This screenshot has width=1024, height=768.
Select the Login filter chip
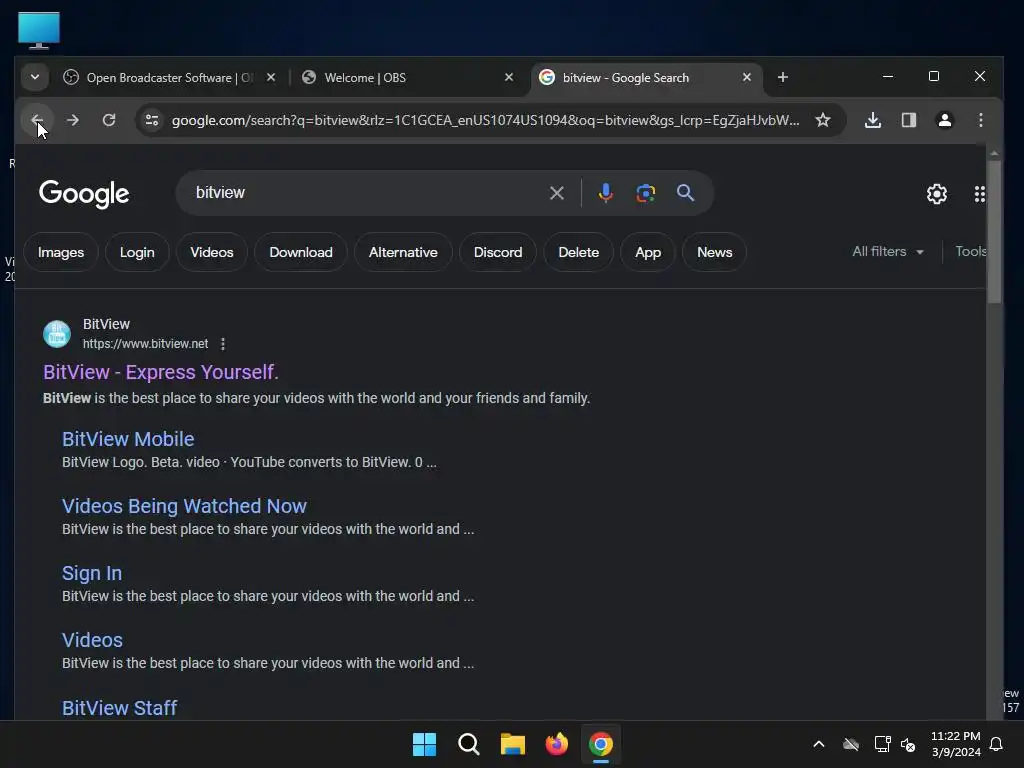pyautogui.click(x=137, y=252)
